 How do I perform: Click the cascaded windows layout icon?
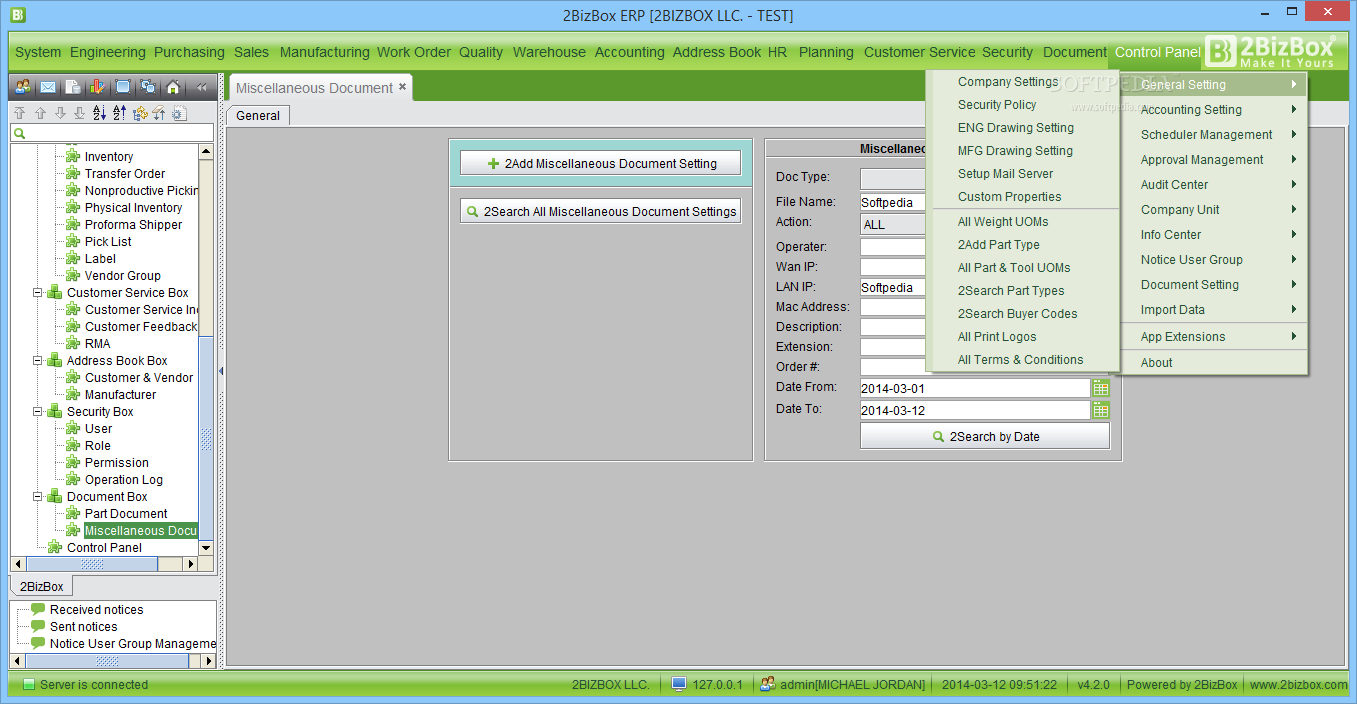(x=148, y=87)
